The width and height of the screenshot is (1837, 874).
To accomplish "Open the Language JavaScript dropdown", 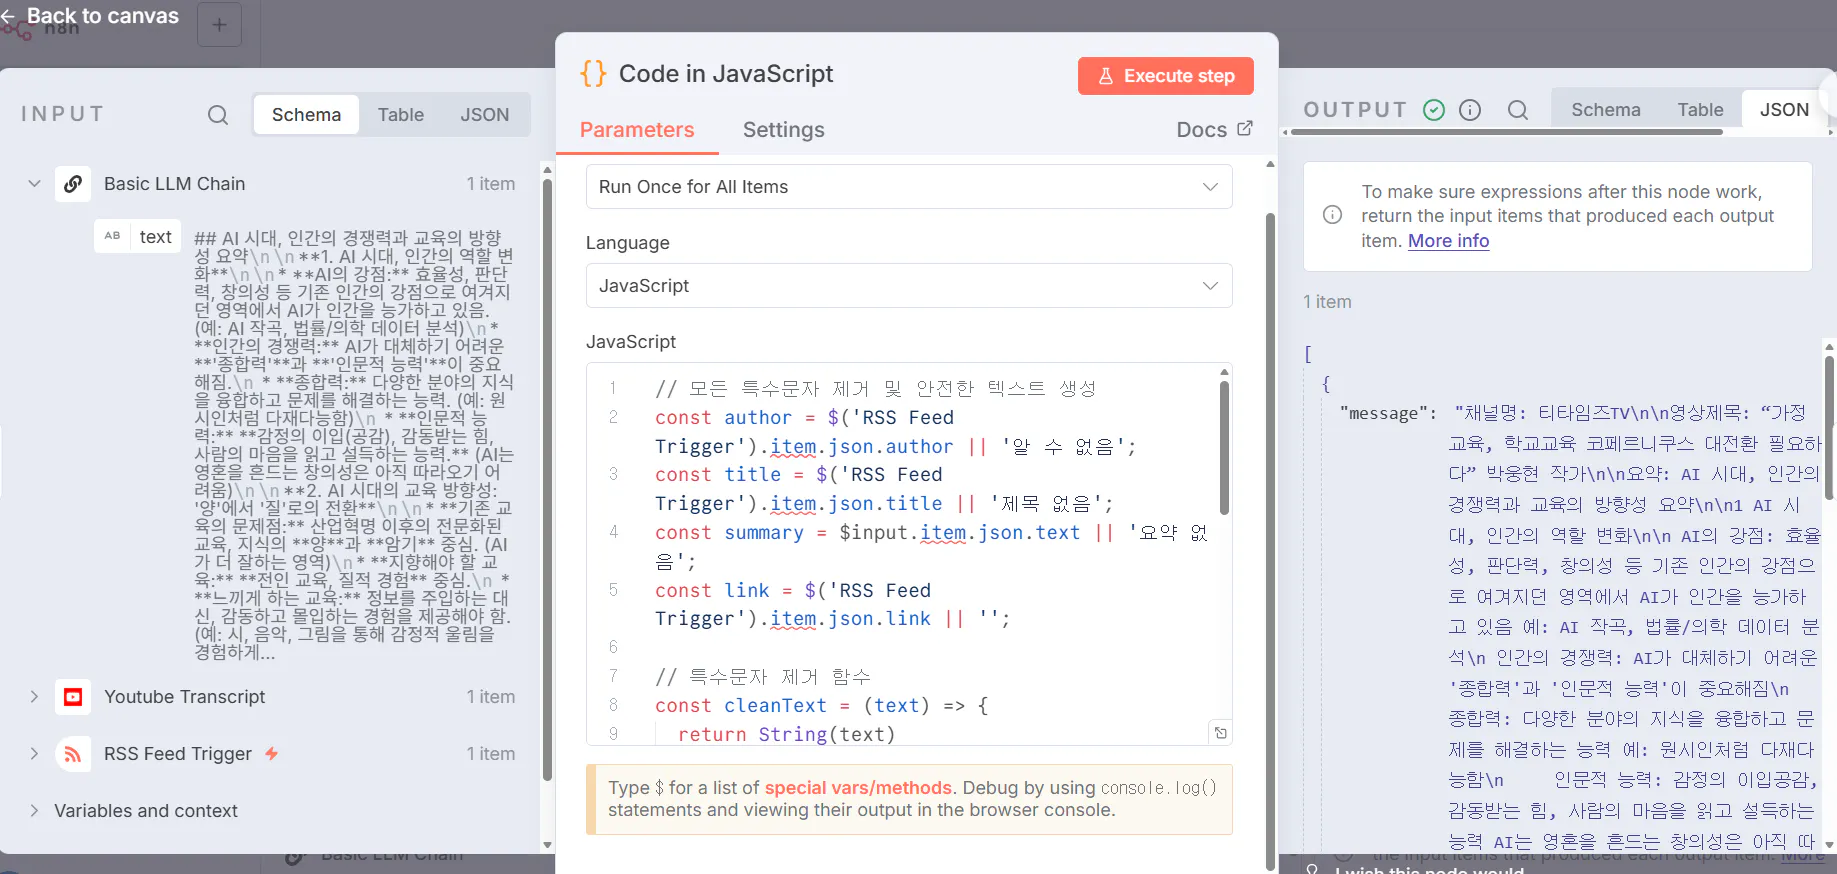I will [x=909, y=286].
